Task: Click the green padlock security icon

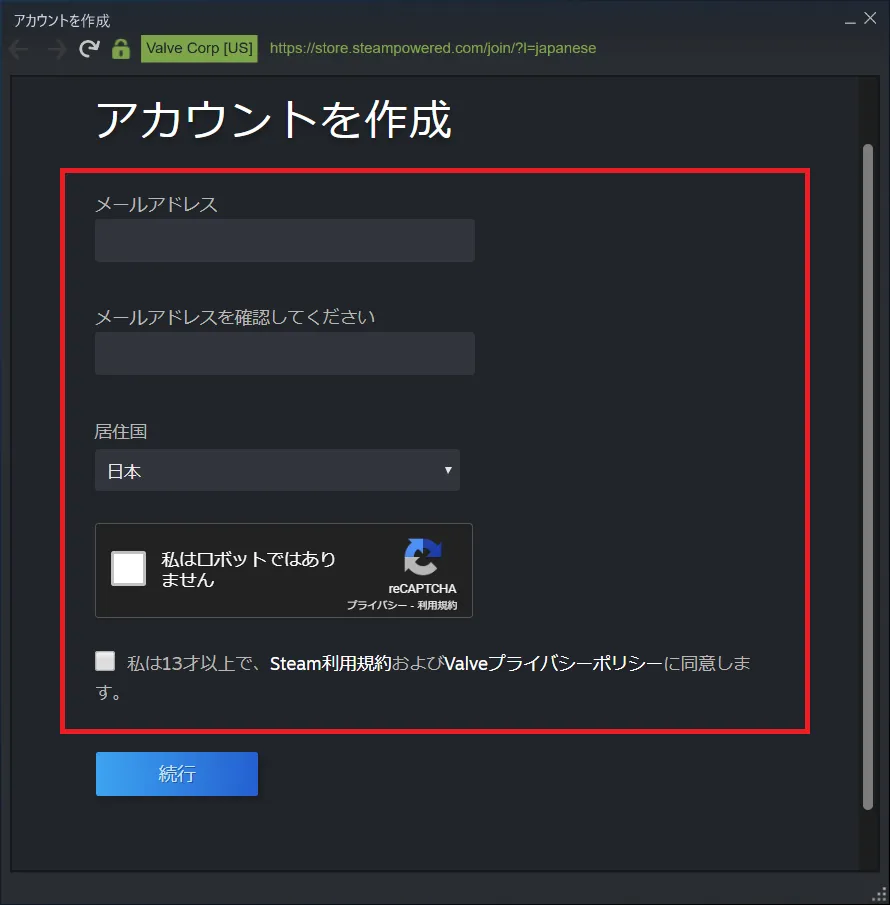Action: (121, 48)
